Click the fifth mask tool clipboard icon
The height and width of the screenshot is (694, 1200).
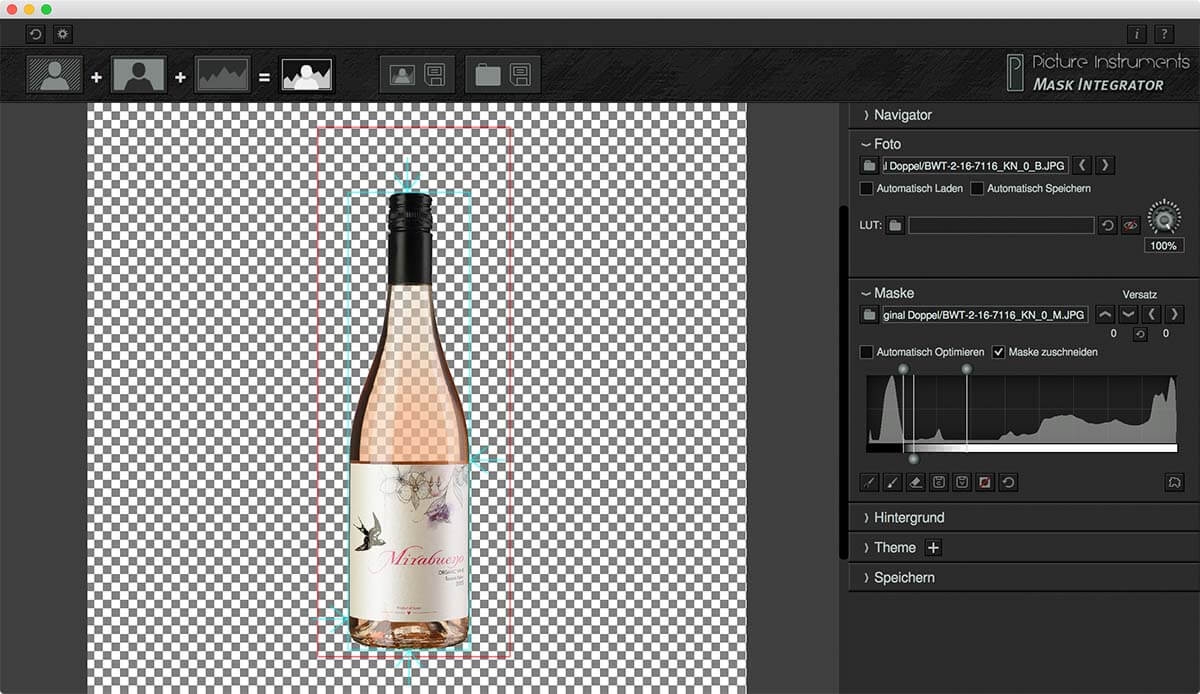[x=962, y=483]
